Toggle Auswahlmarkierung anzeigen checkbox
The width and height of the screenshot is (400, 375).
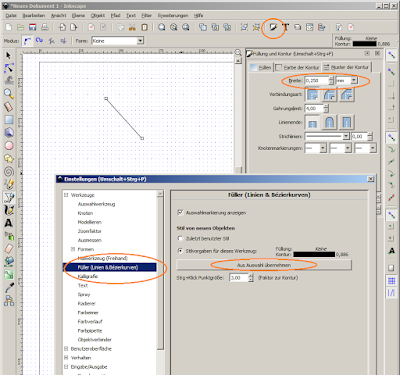[180, 212]
